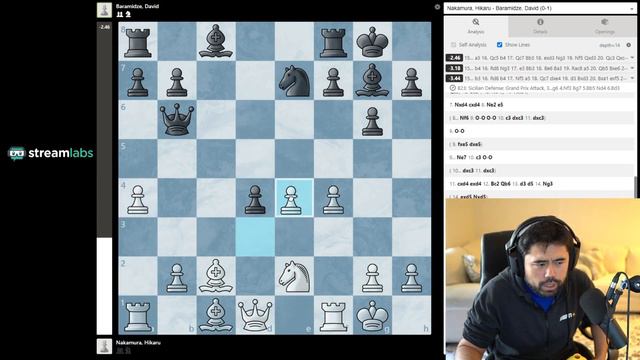Select the white bishop on c2
The height and width of the screenshot is (360, 640).
[216, 276]
